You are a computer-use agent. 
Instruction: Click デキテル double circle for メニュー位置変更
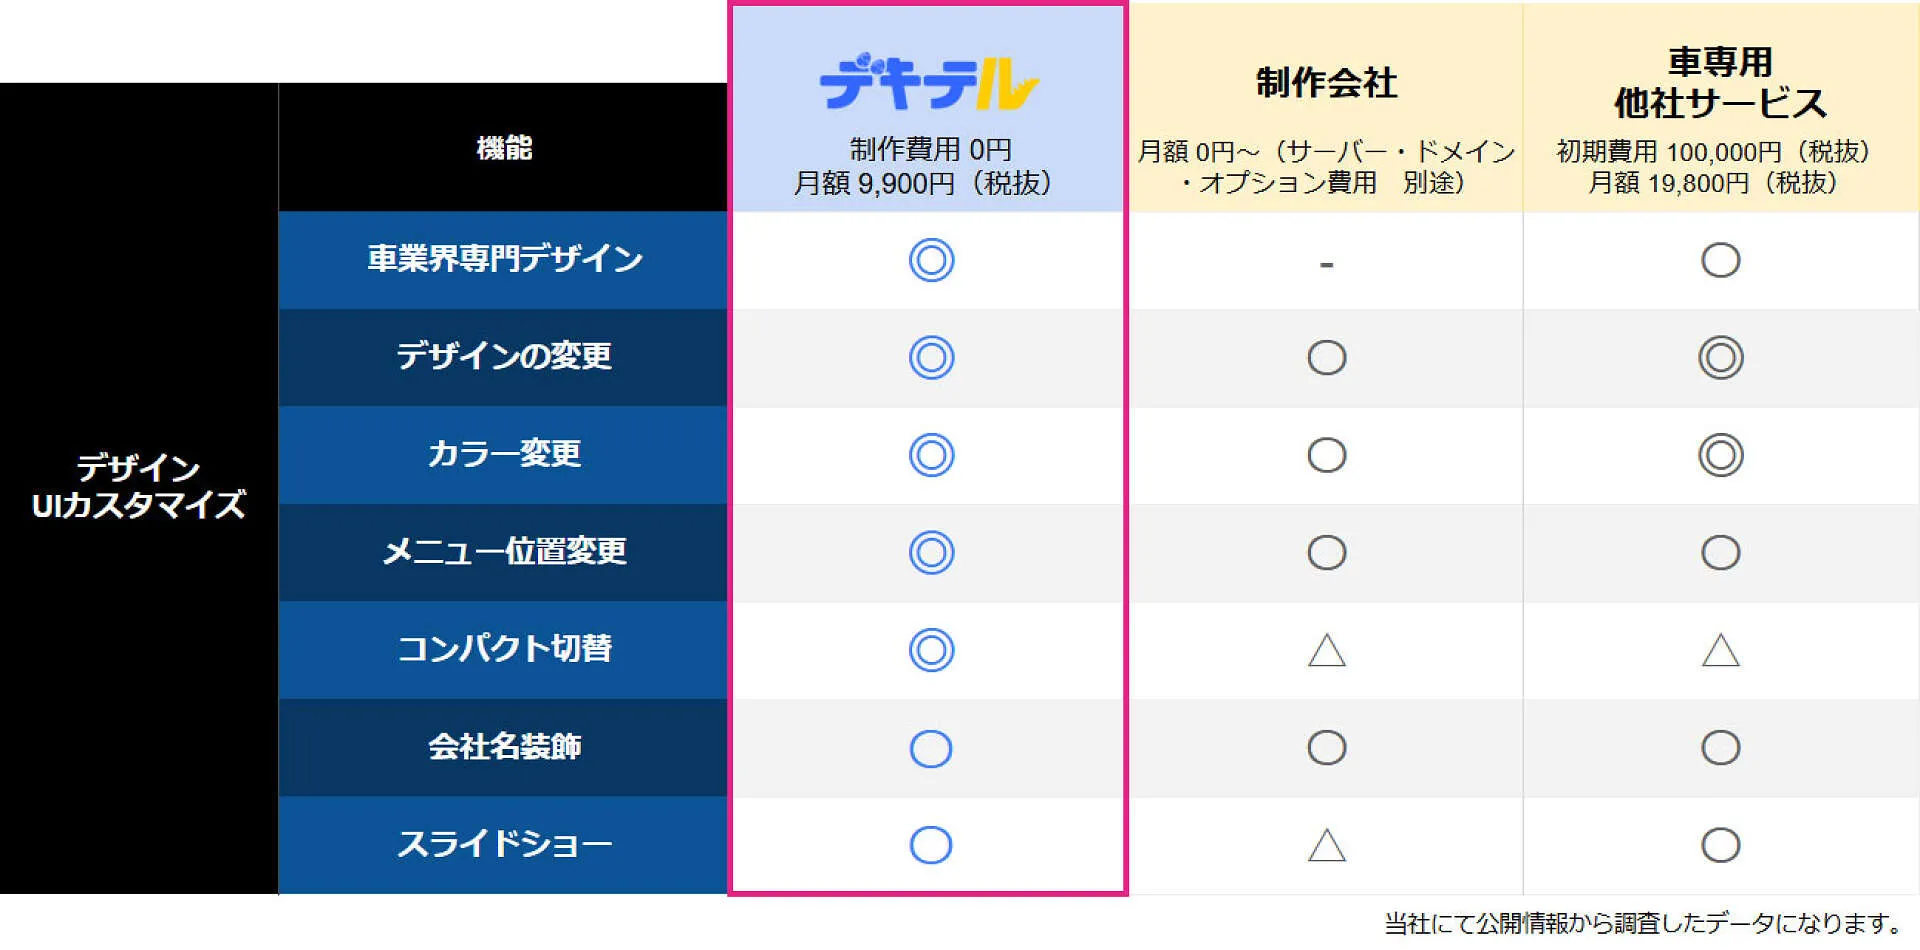931,552
